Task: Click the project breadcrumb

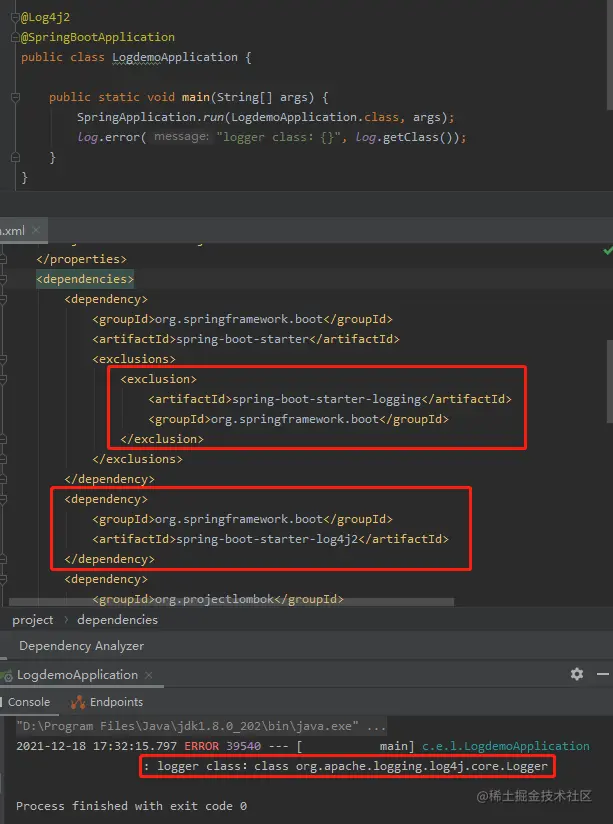Action: [x=33, y=620]
